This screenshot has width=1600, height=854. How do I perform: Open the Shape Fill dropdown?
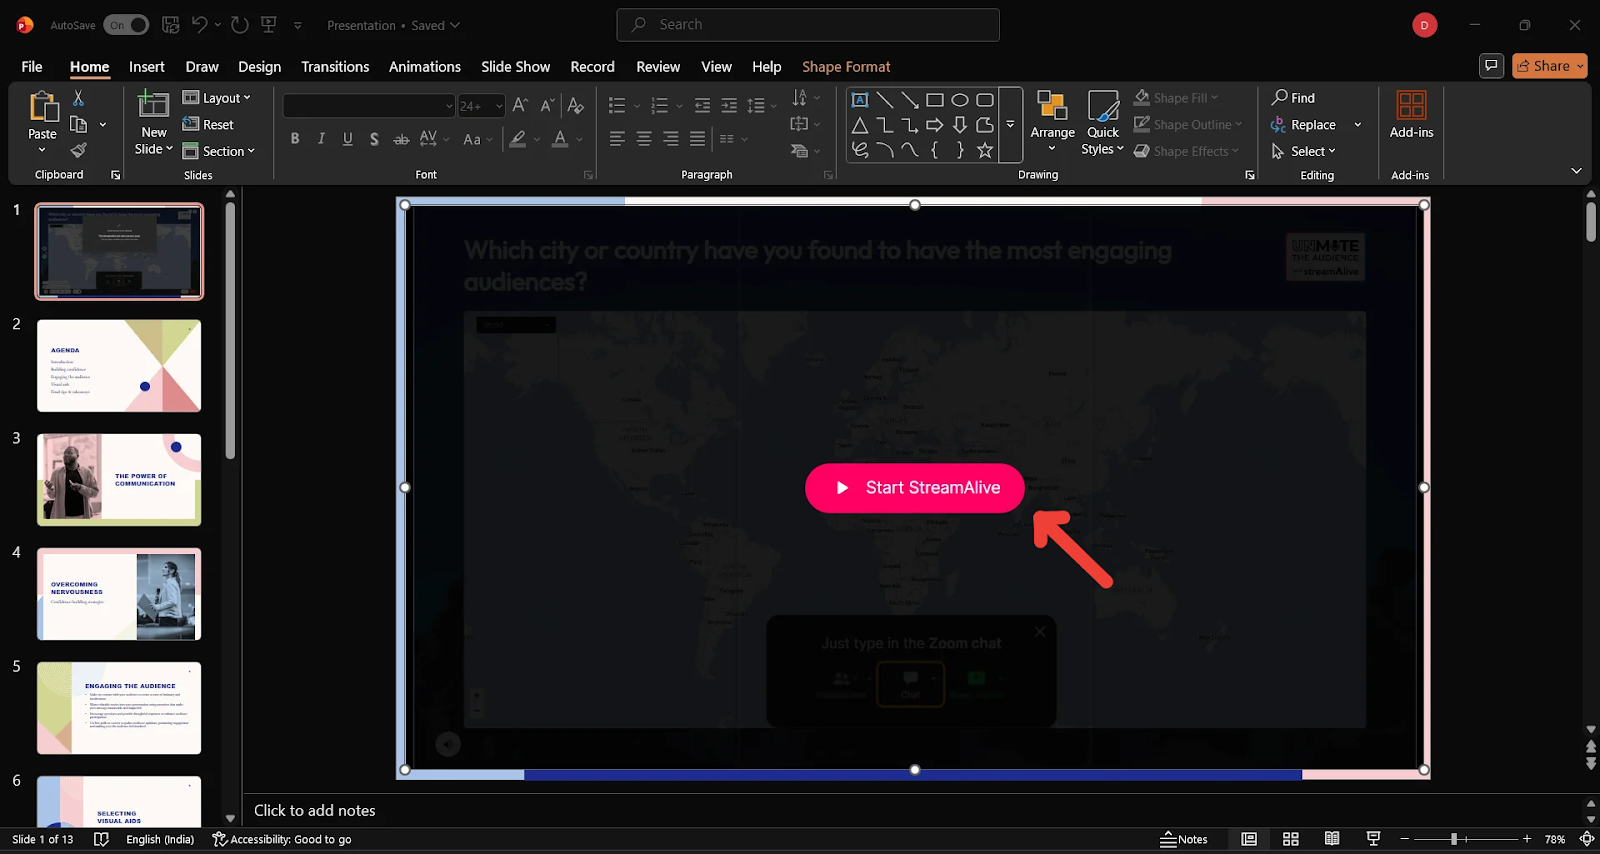(1176, 98)
